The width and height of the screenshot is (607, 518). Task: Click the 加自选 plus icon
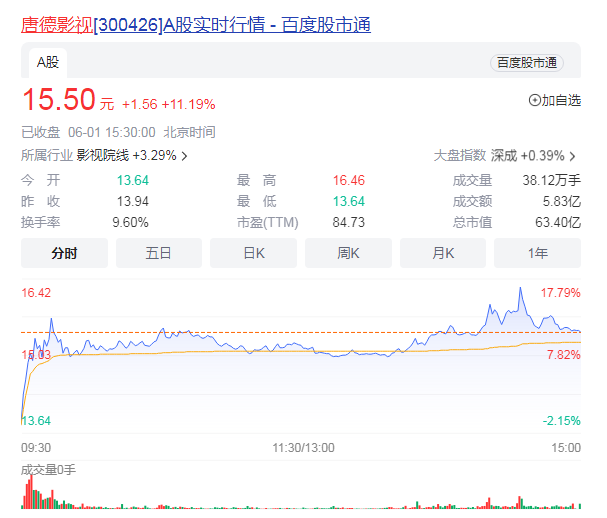click(x=534, y=100)
